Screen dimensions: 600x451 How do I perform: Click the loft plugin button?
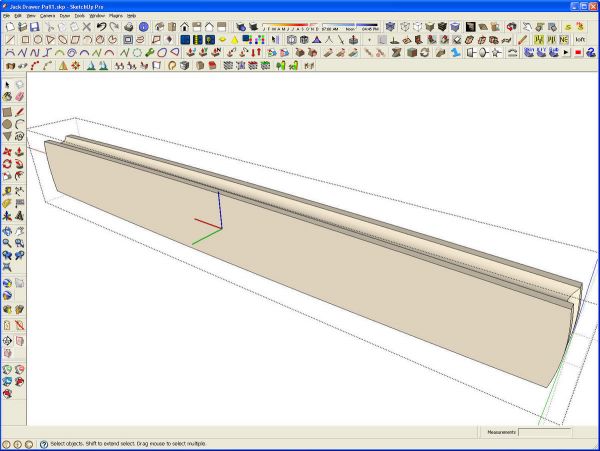click(x=580, y=39)
